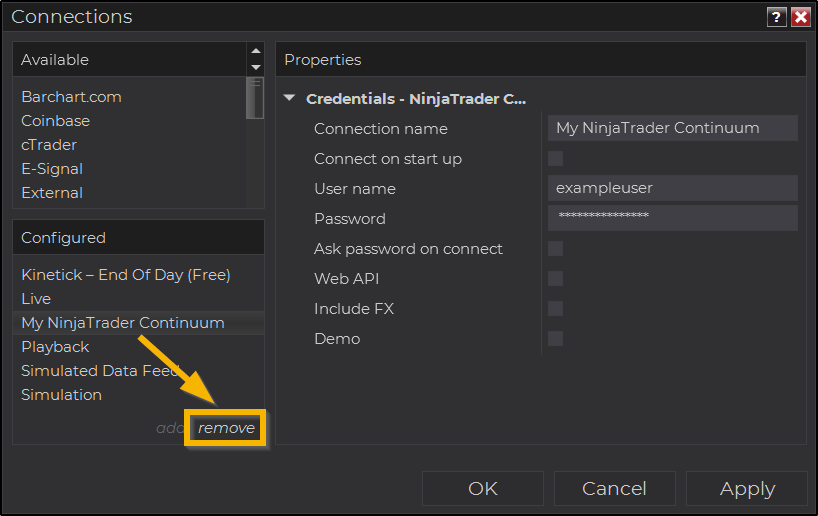
Task: Toggle the Demo checkbox
Action: point(555,339)
